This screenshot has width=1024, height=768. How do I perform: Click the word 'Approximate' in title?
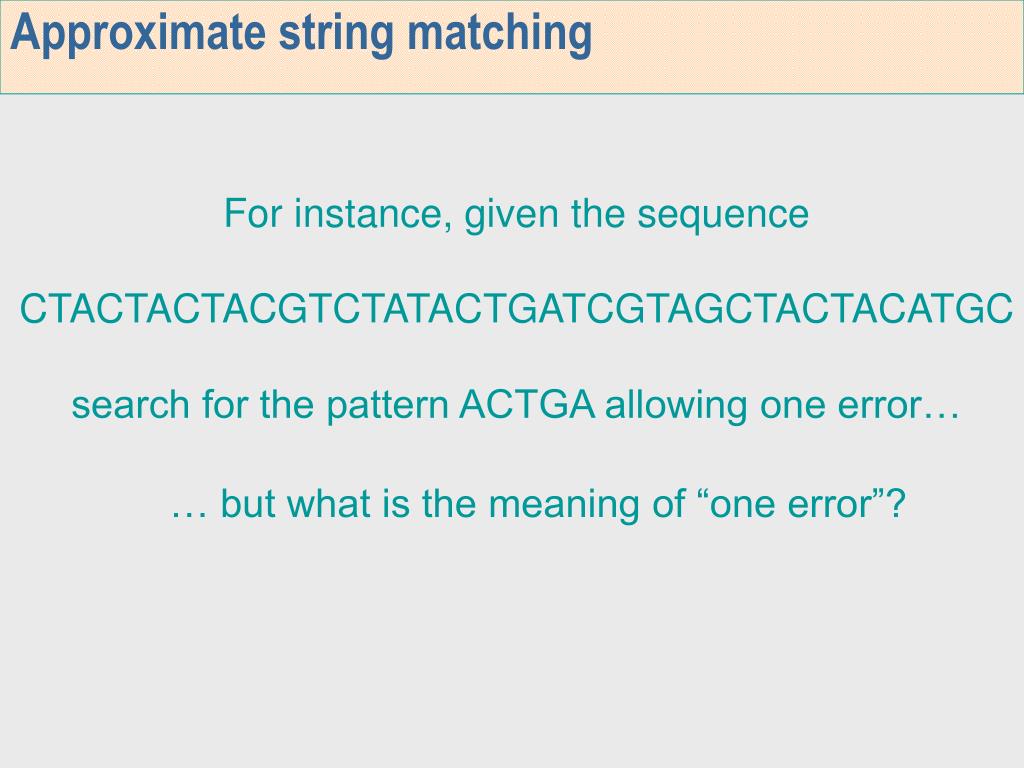(138, 34)
